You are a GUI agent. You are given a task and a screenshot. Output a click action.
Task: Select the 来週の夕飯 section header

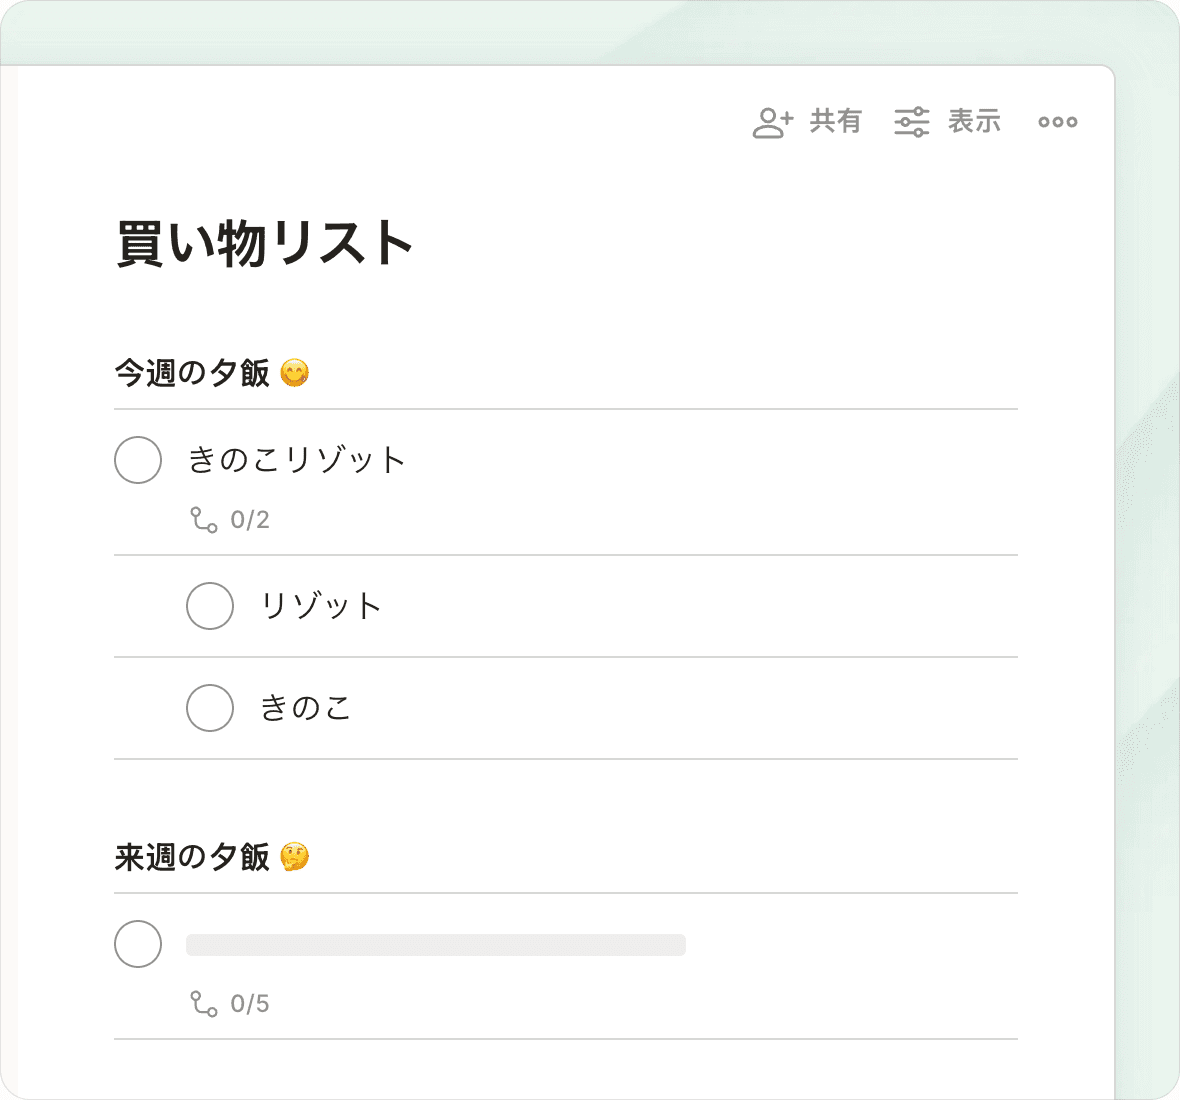192,857
